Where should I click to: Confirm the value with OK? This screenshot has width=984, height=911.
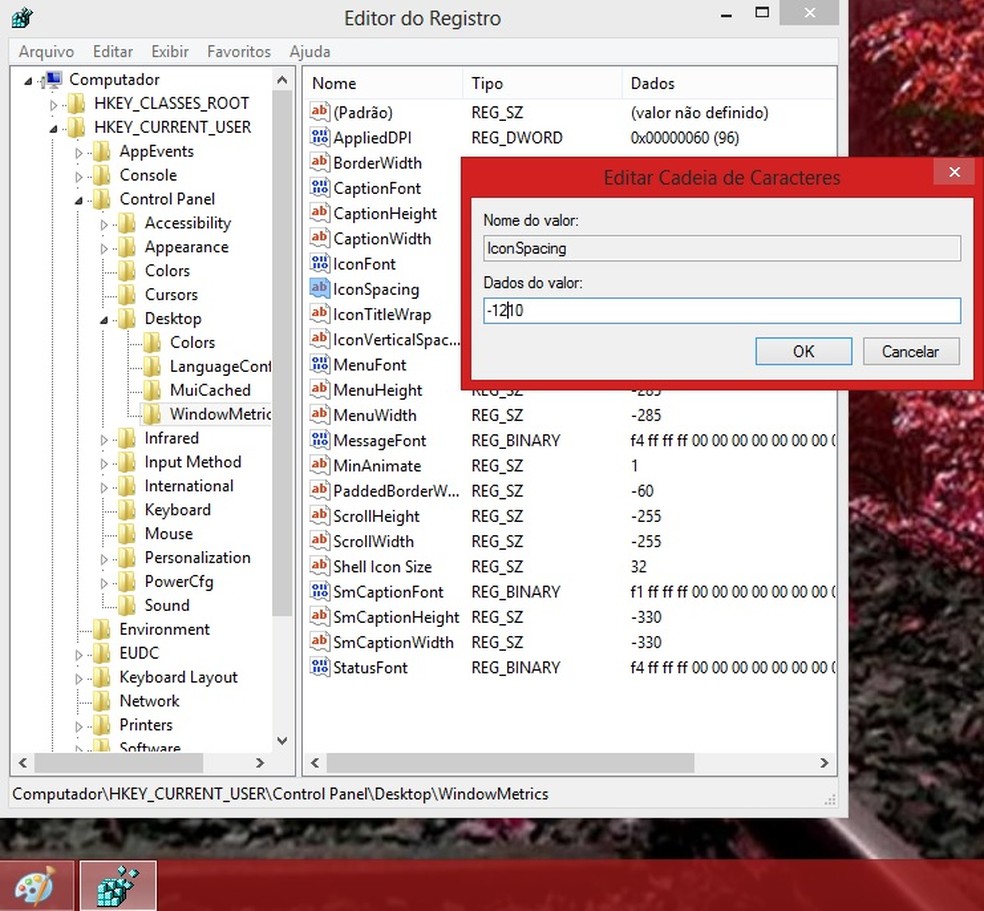(x=803, y=351)
